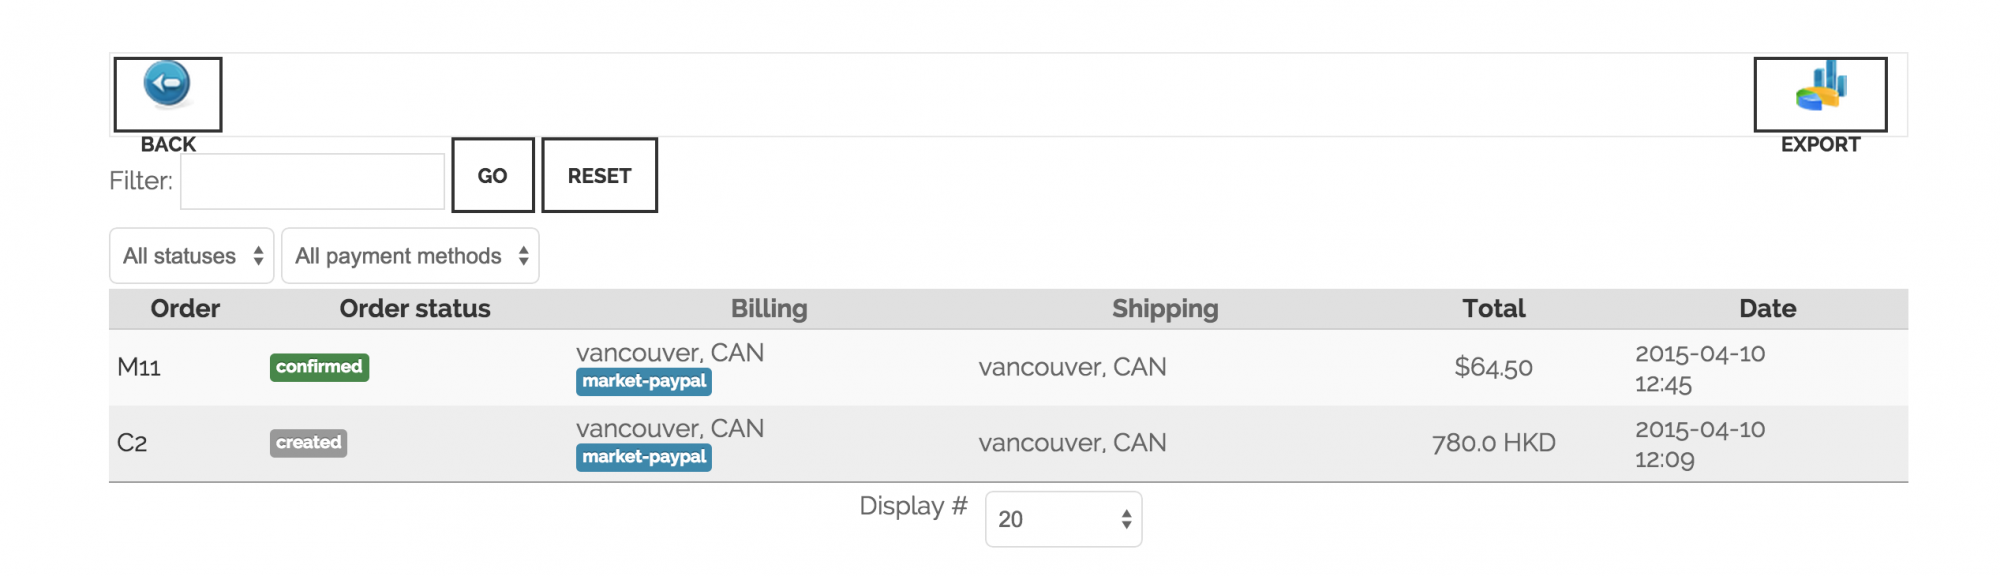Open the All payment methods dropdown
Viewport: 2000px width, 576px height.
[410, 256]
